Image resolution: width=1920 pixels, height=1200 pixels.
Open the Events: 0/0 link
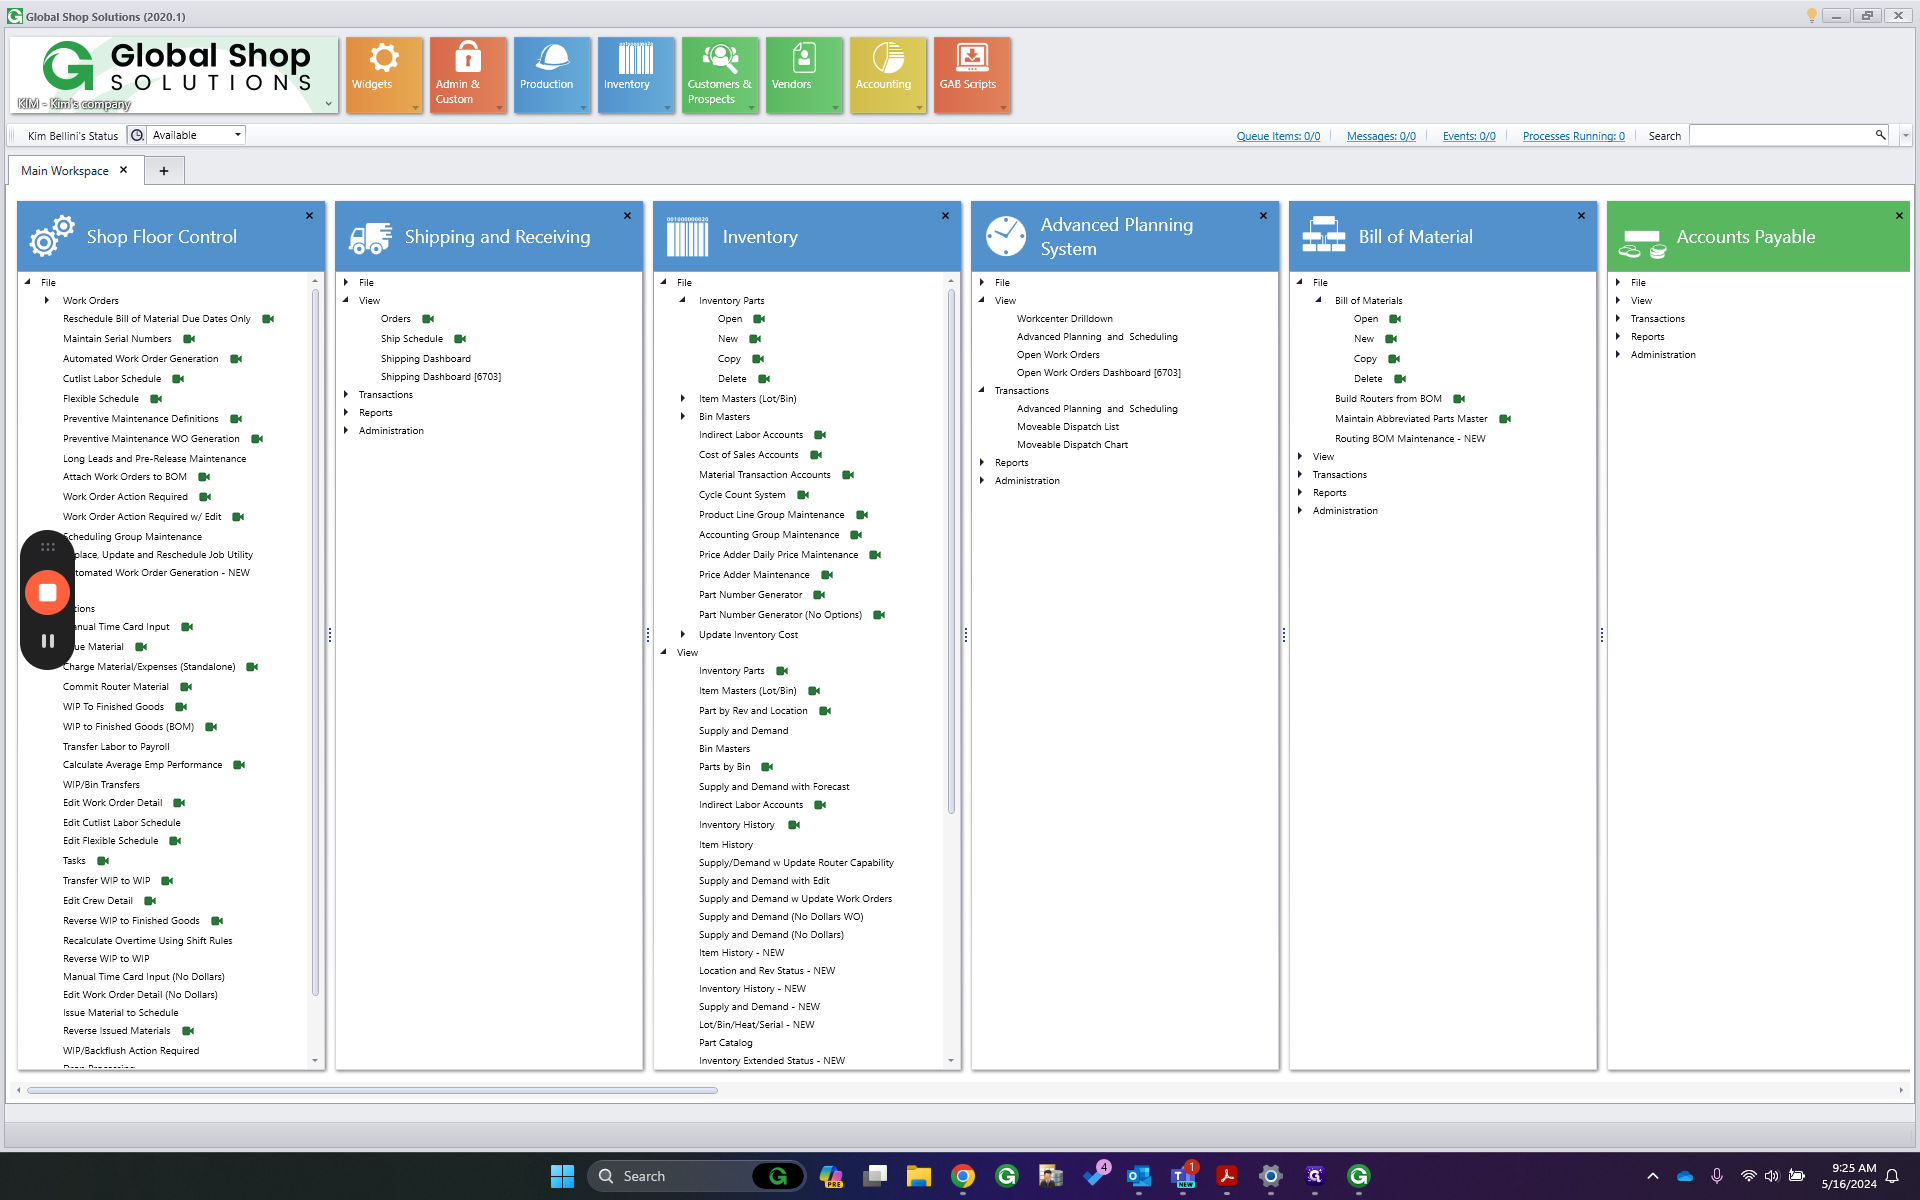click(1469, 136)
